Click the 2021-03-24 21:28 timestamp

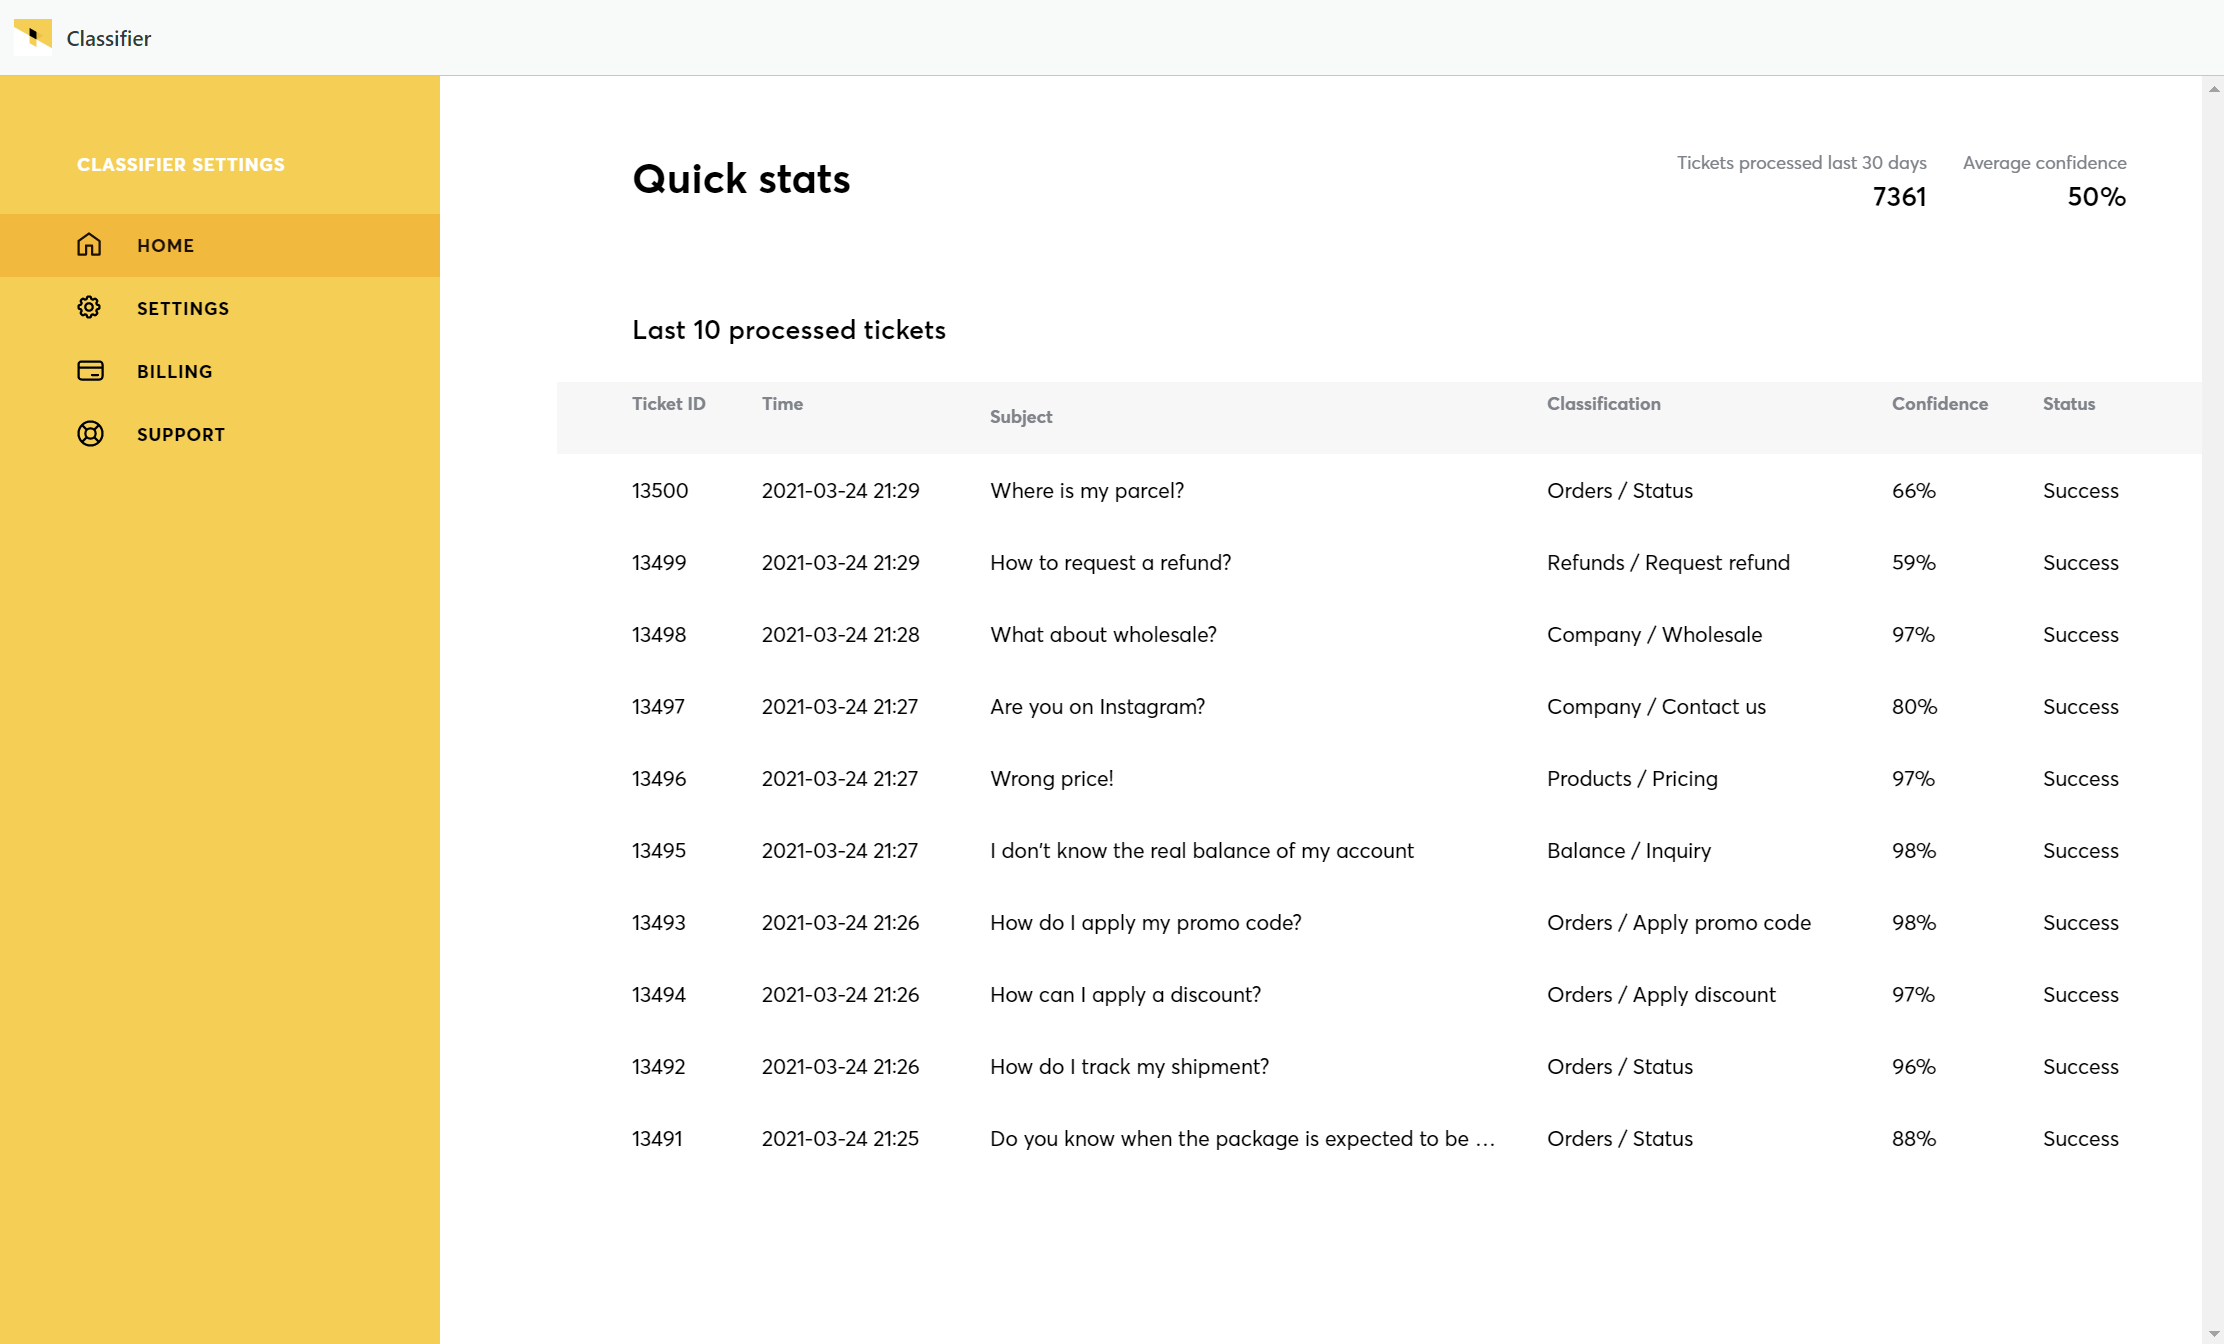point(841,635)
